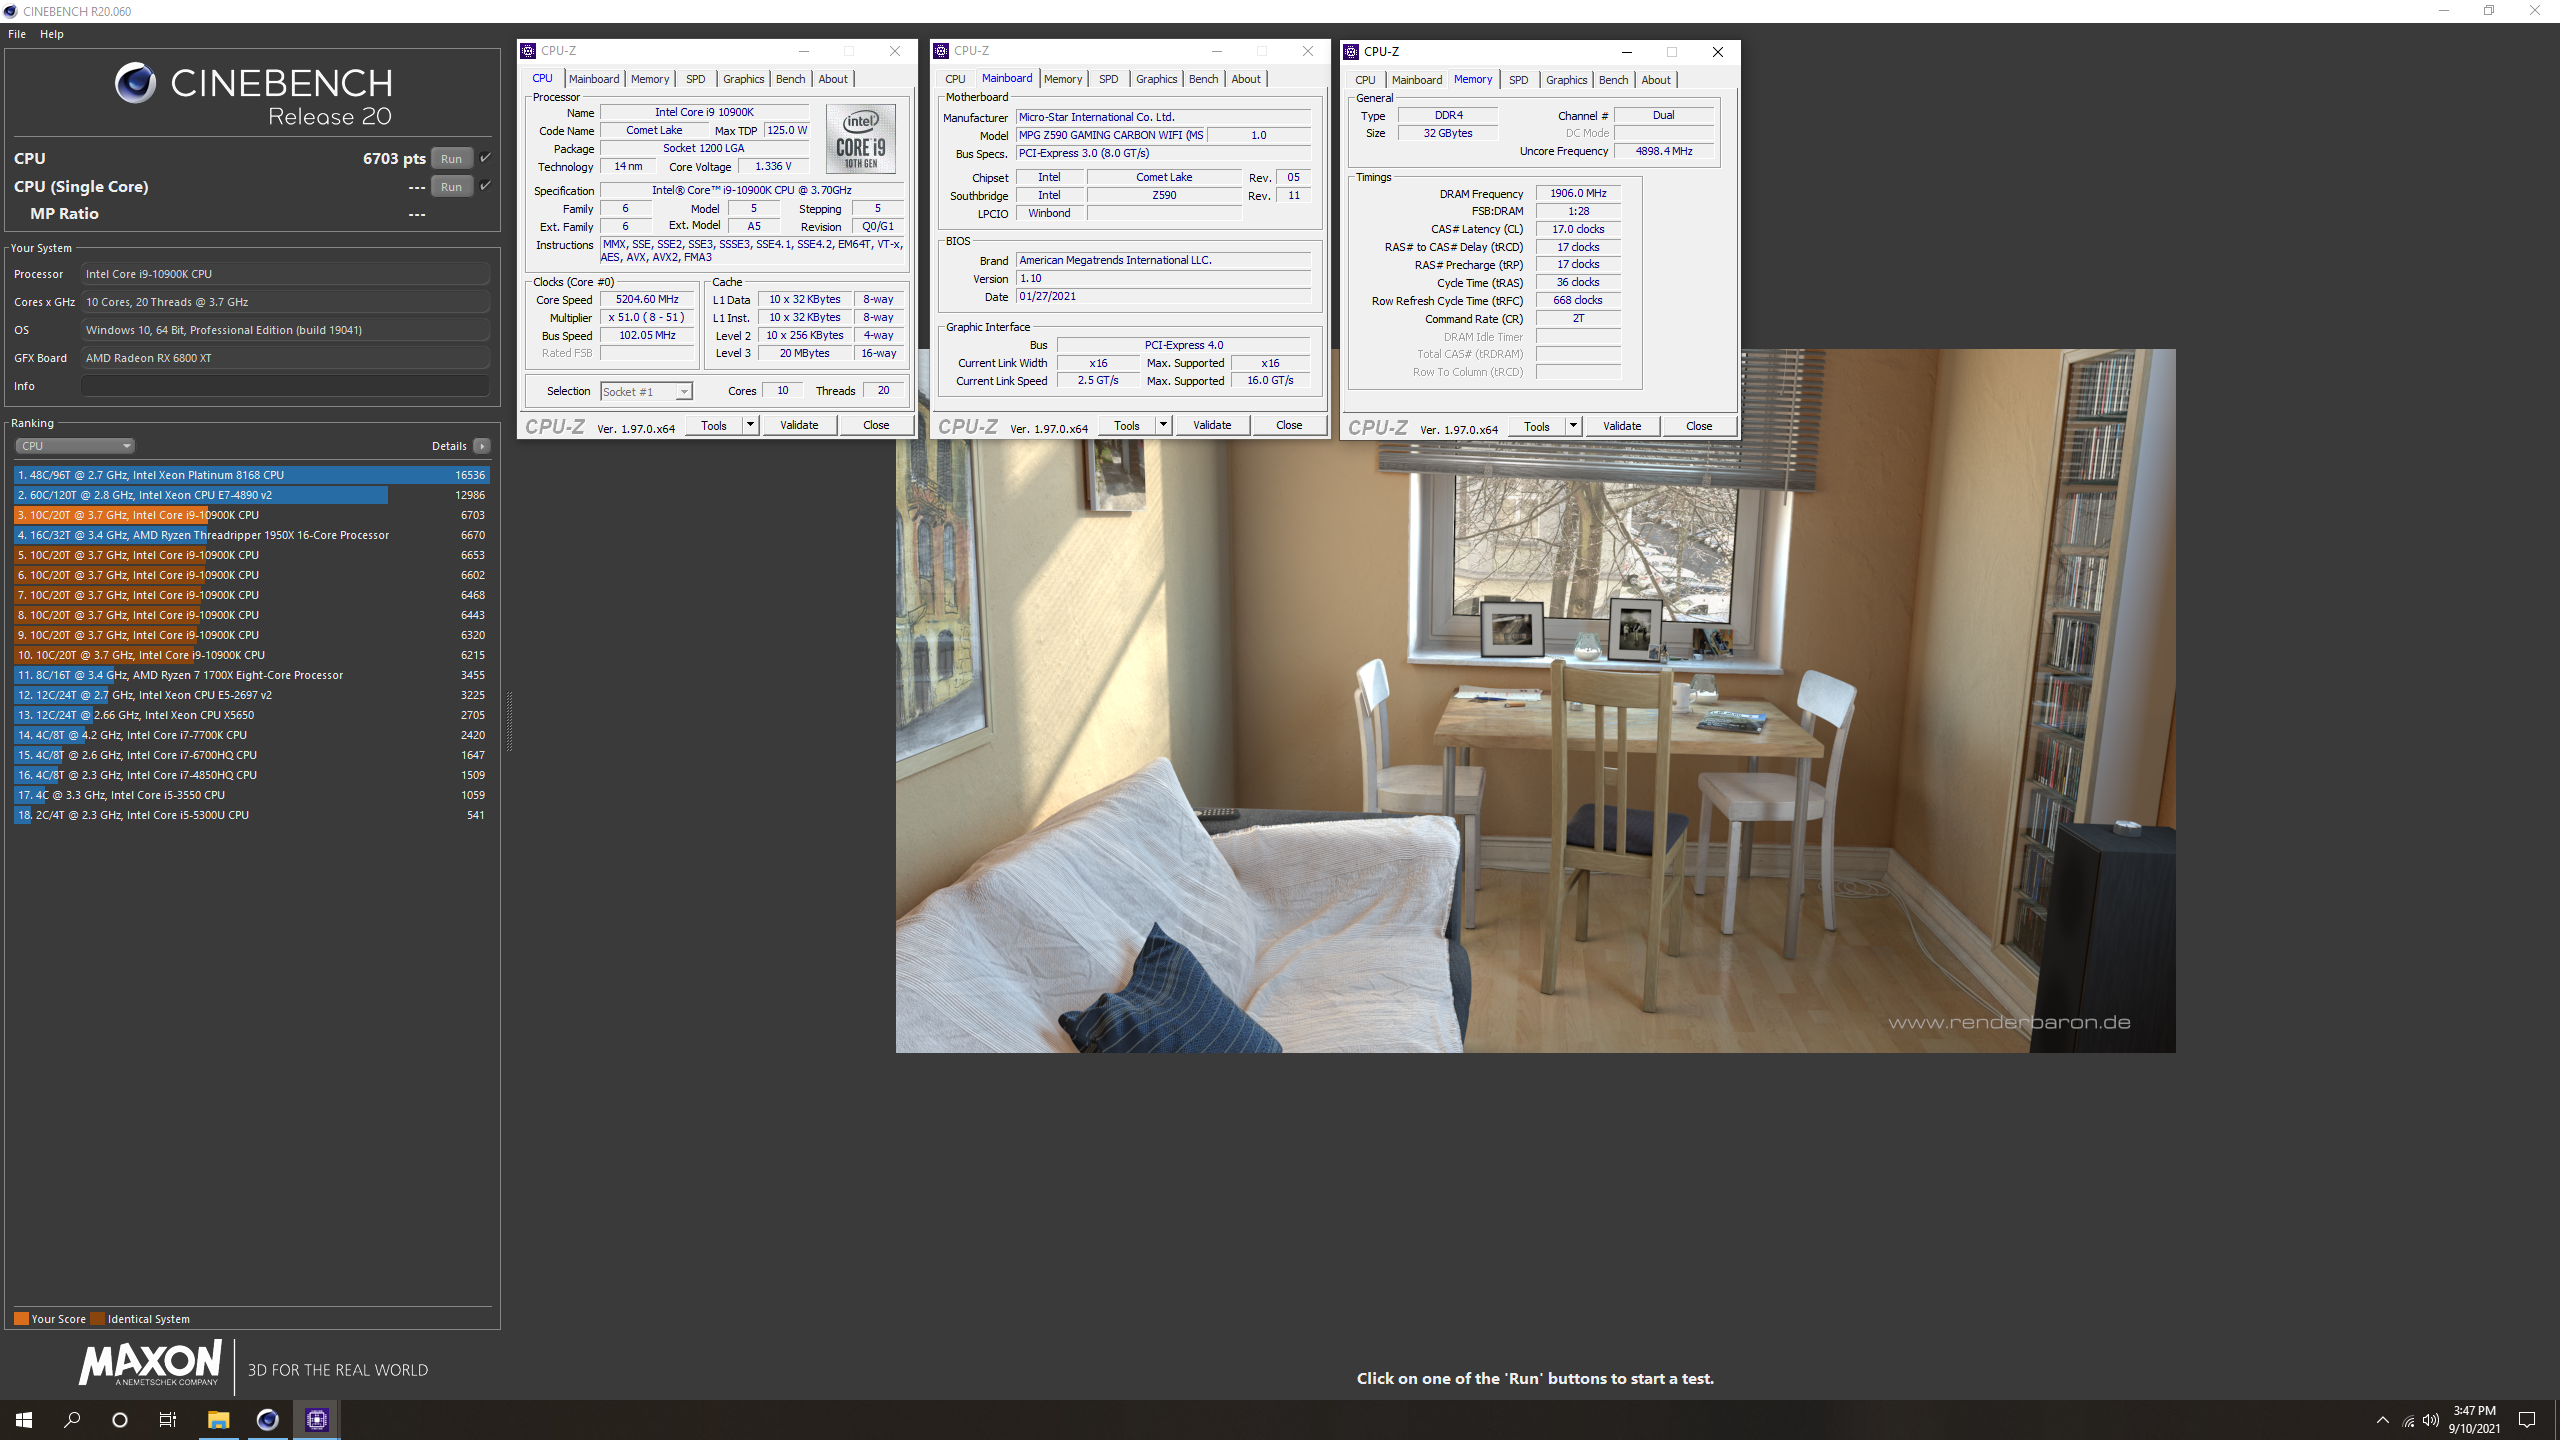This screenshot has width=2560, height=1440.
Task: Click the panel splitter handle beside ranking
Action: (x=510, y=720)
